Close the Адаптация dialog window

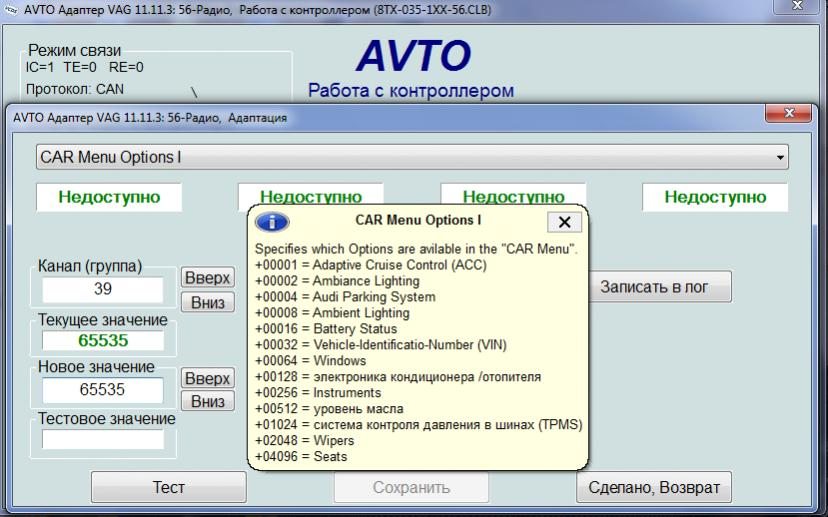click(788, 113)
